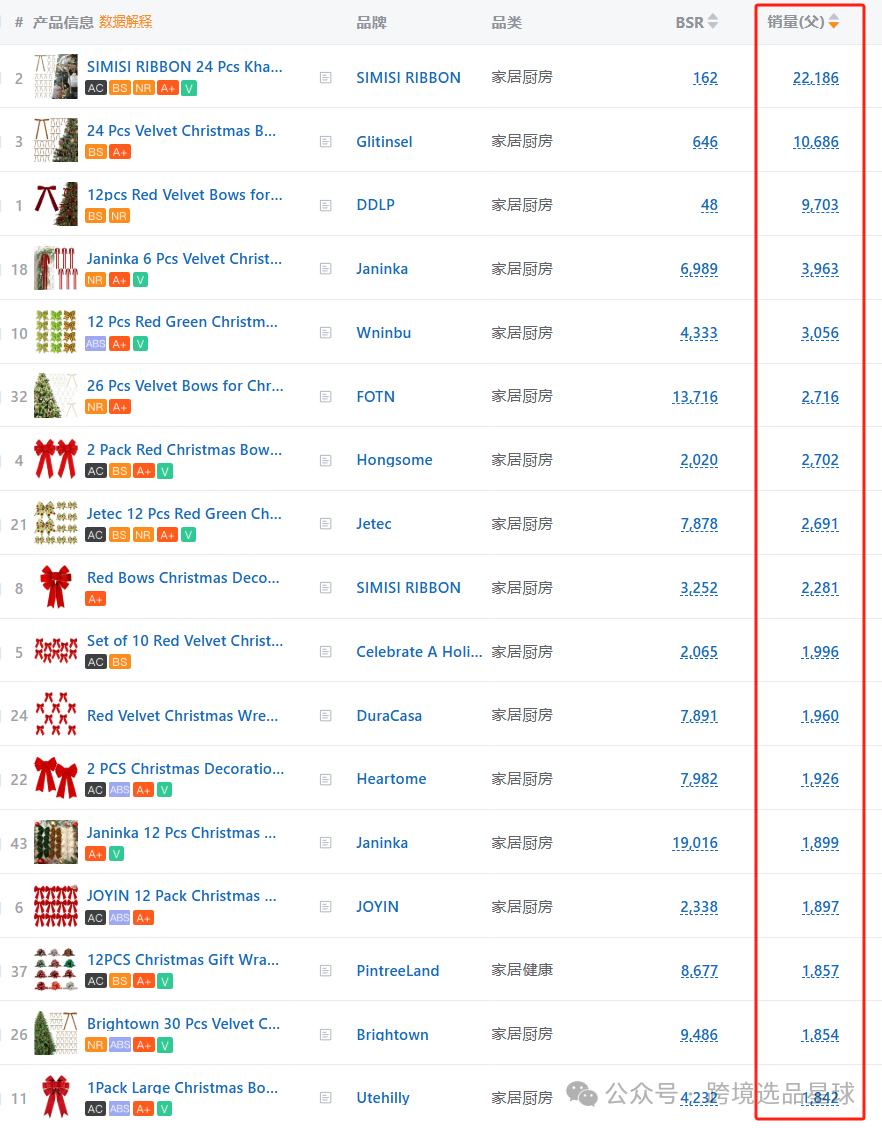Open the 数据解释 link in header
Screen dimensions: 882x1128
pyautogui.click(x=126, y=22)
